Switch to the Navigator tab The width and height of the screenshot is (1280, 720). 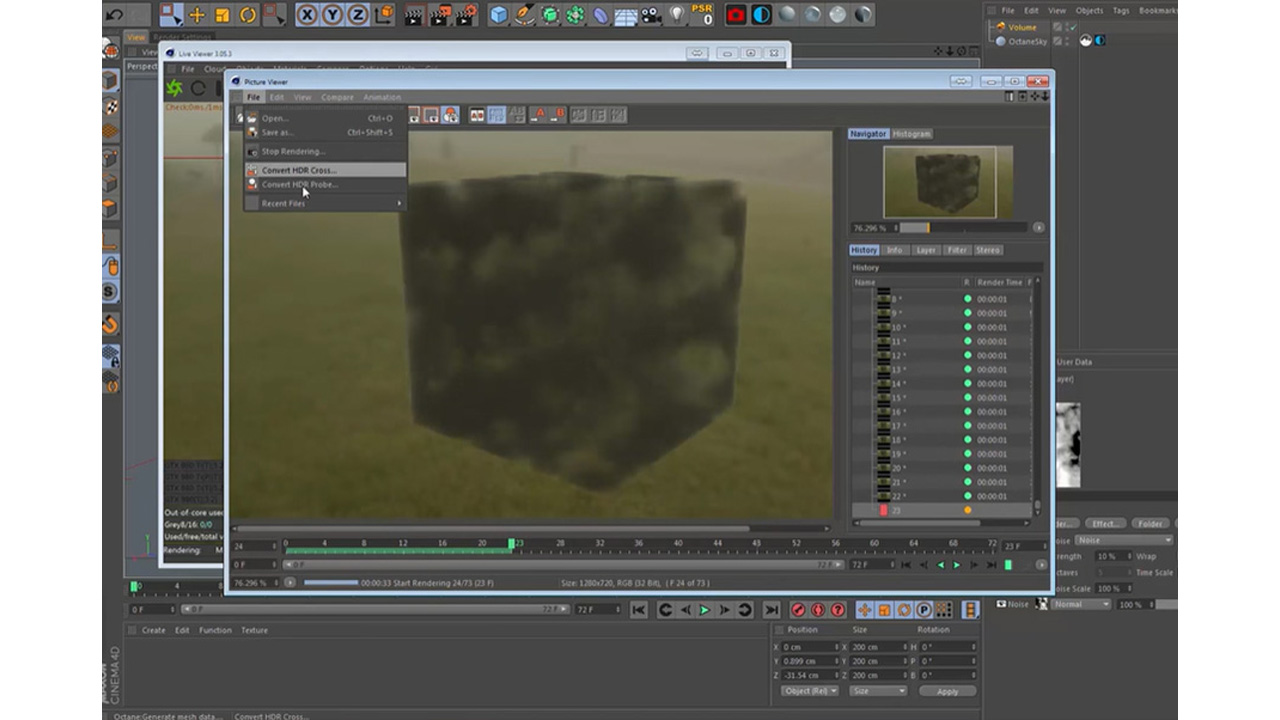pyautogui.click(x=868, y=133)
